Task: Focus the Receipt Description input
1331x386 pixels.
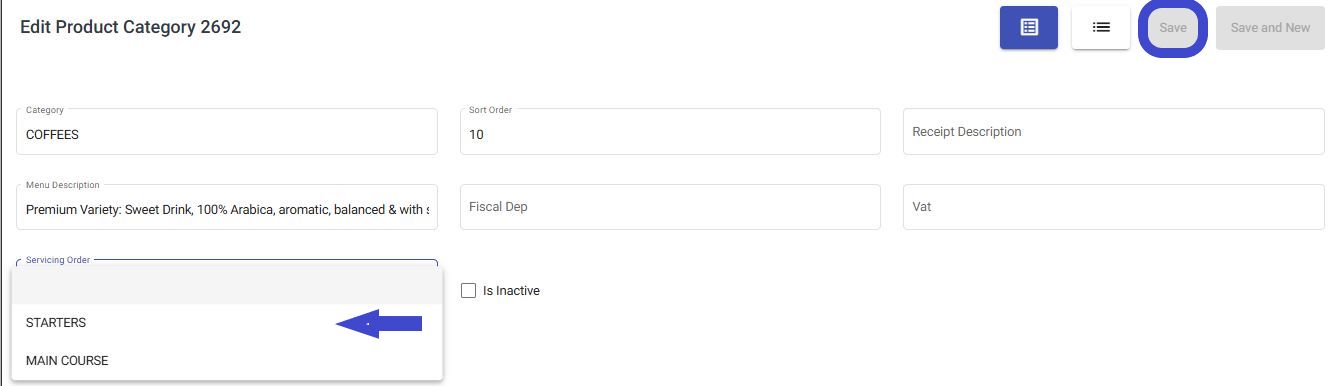Action: [1114, 132]
